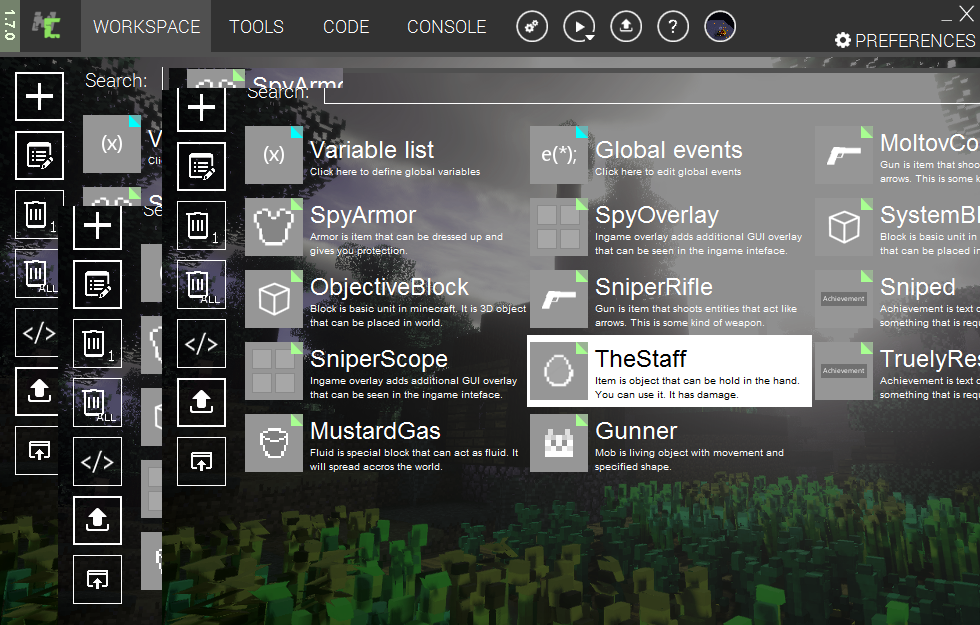980x625 pixels.
Task: Click the MCreator logo icon
Action: 48,26
